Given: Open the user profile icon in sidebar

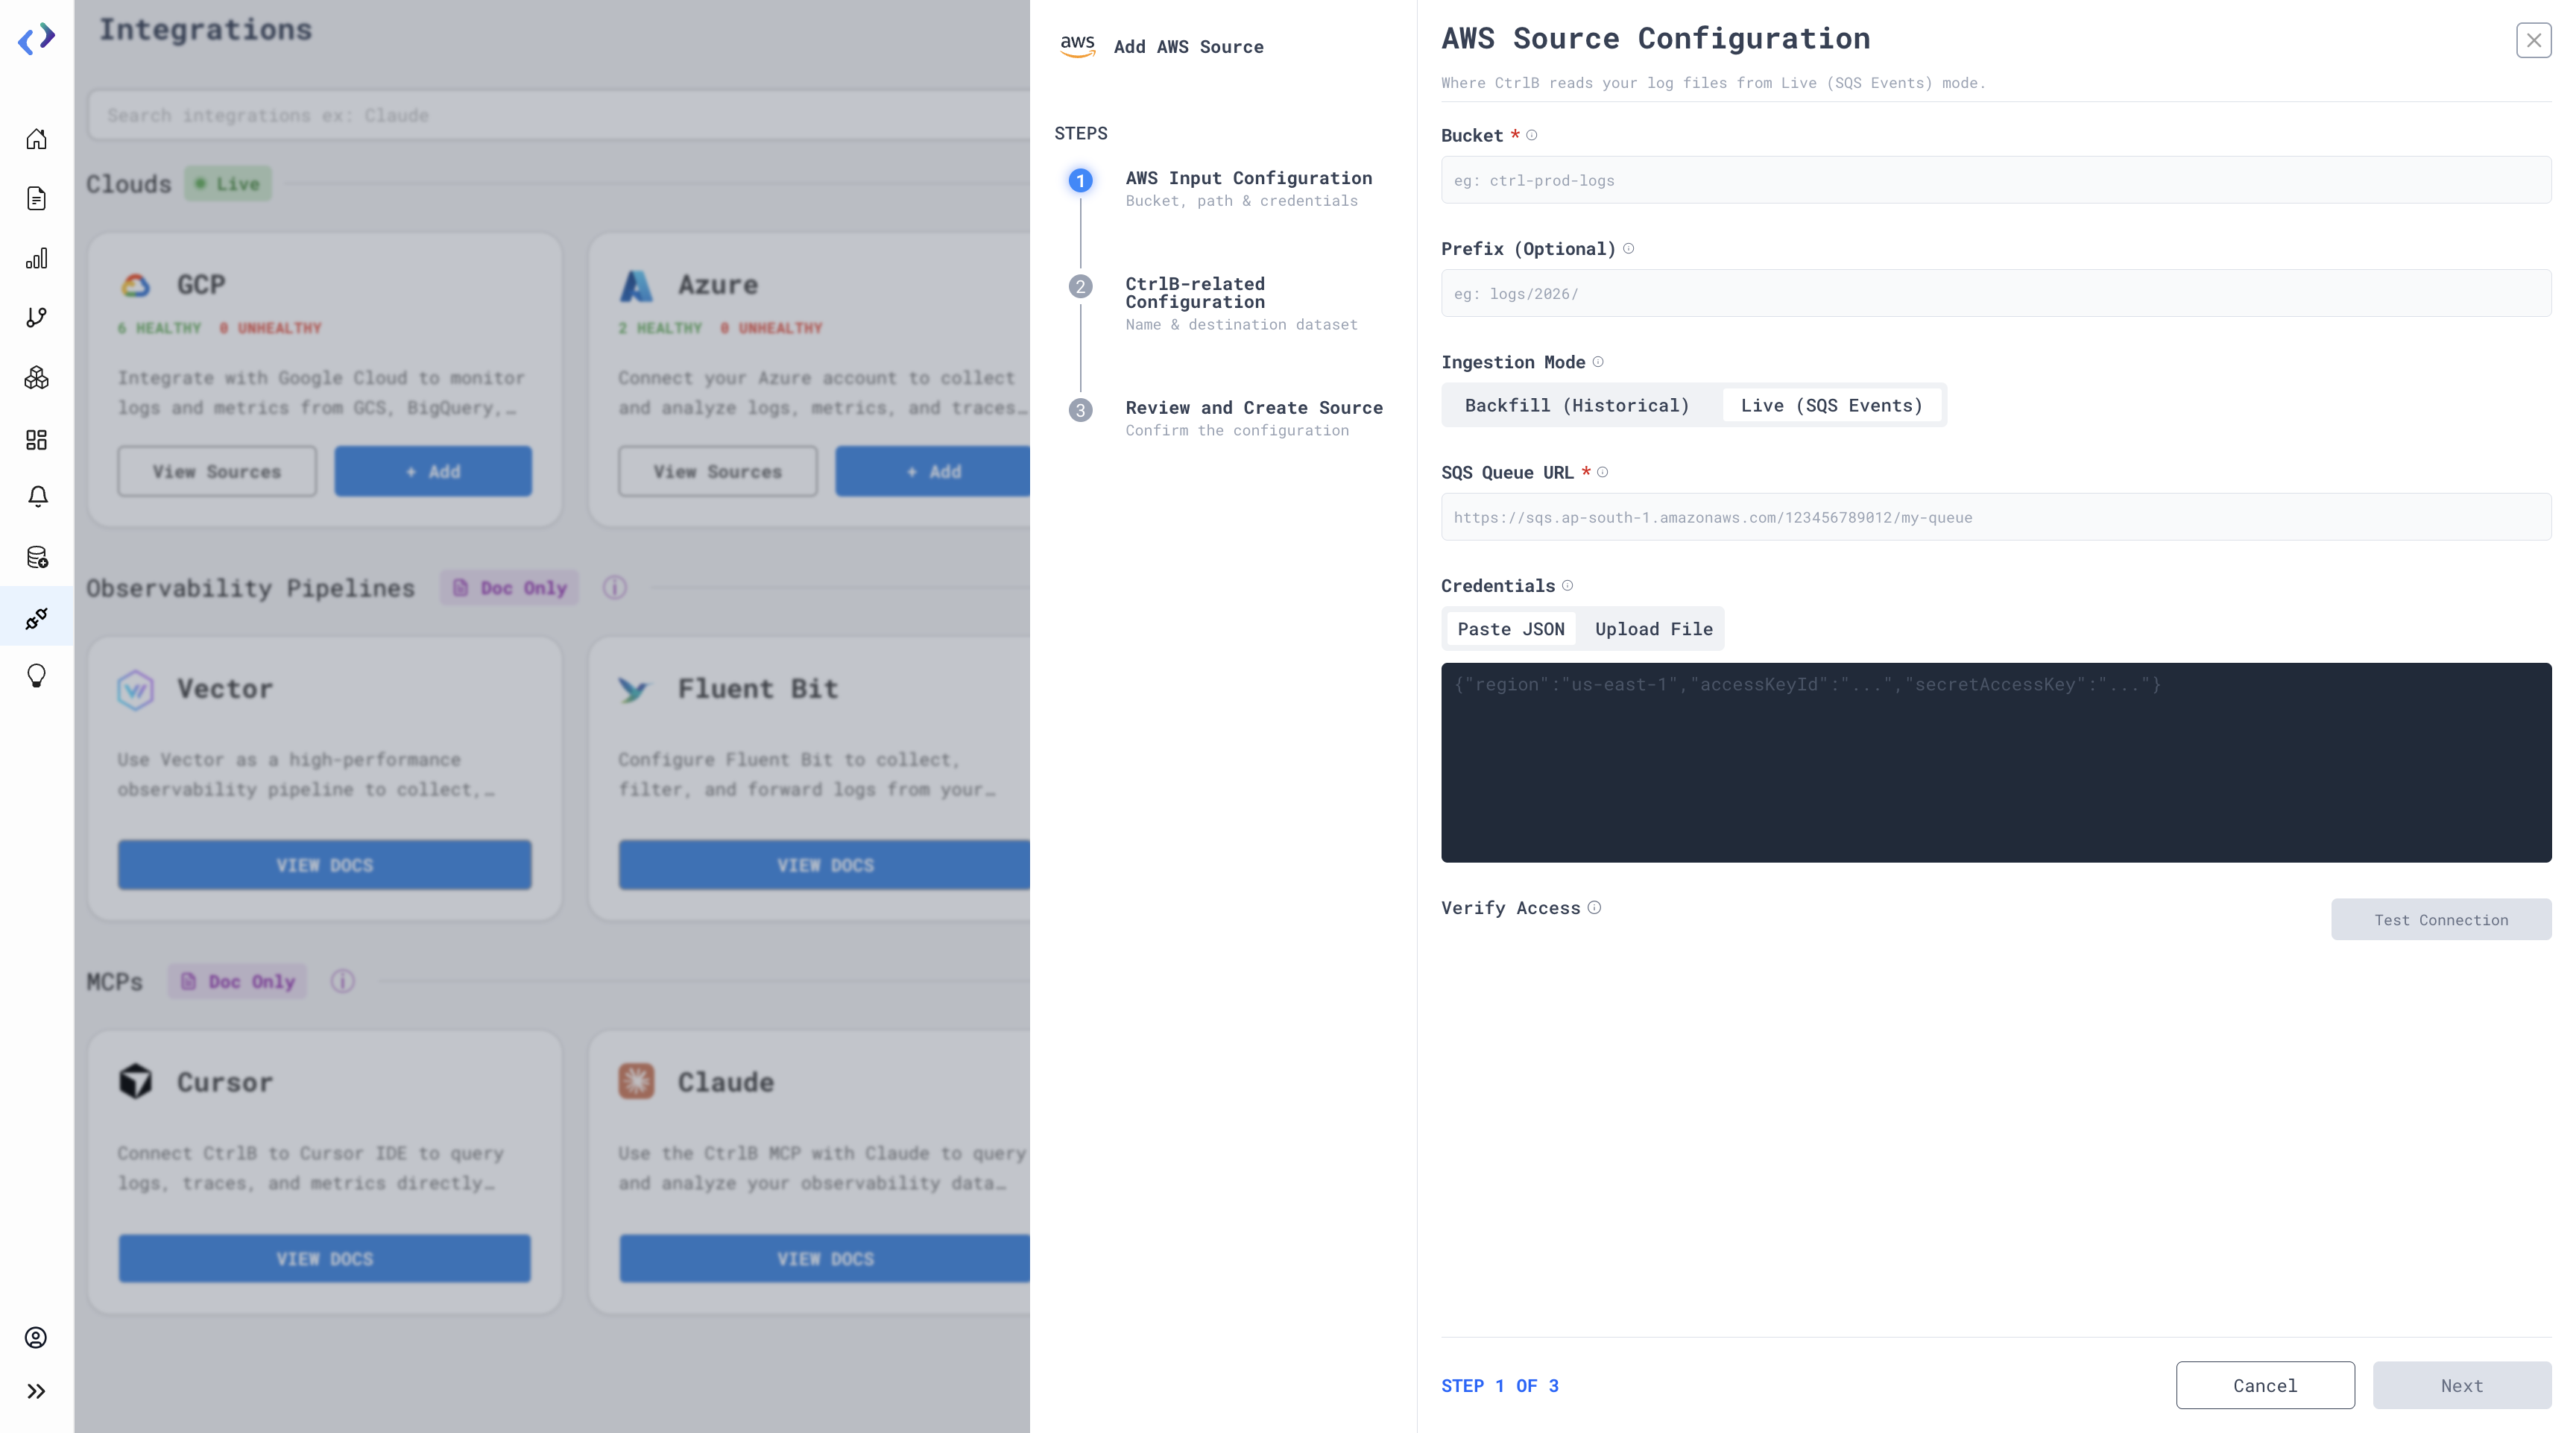Looking at the screenshot, I should click(x=36, y=1337).
